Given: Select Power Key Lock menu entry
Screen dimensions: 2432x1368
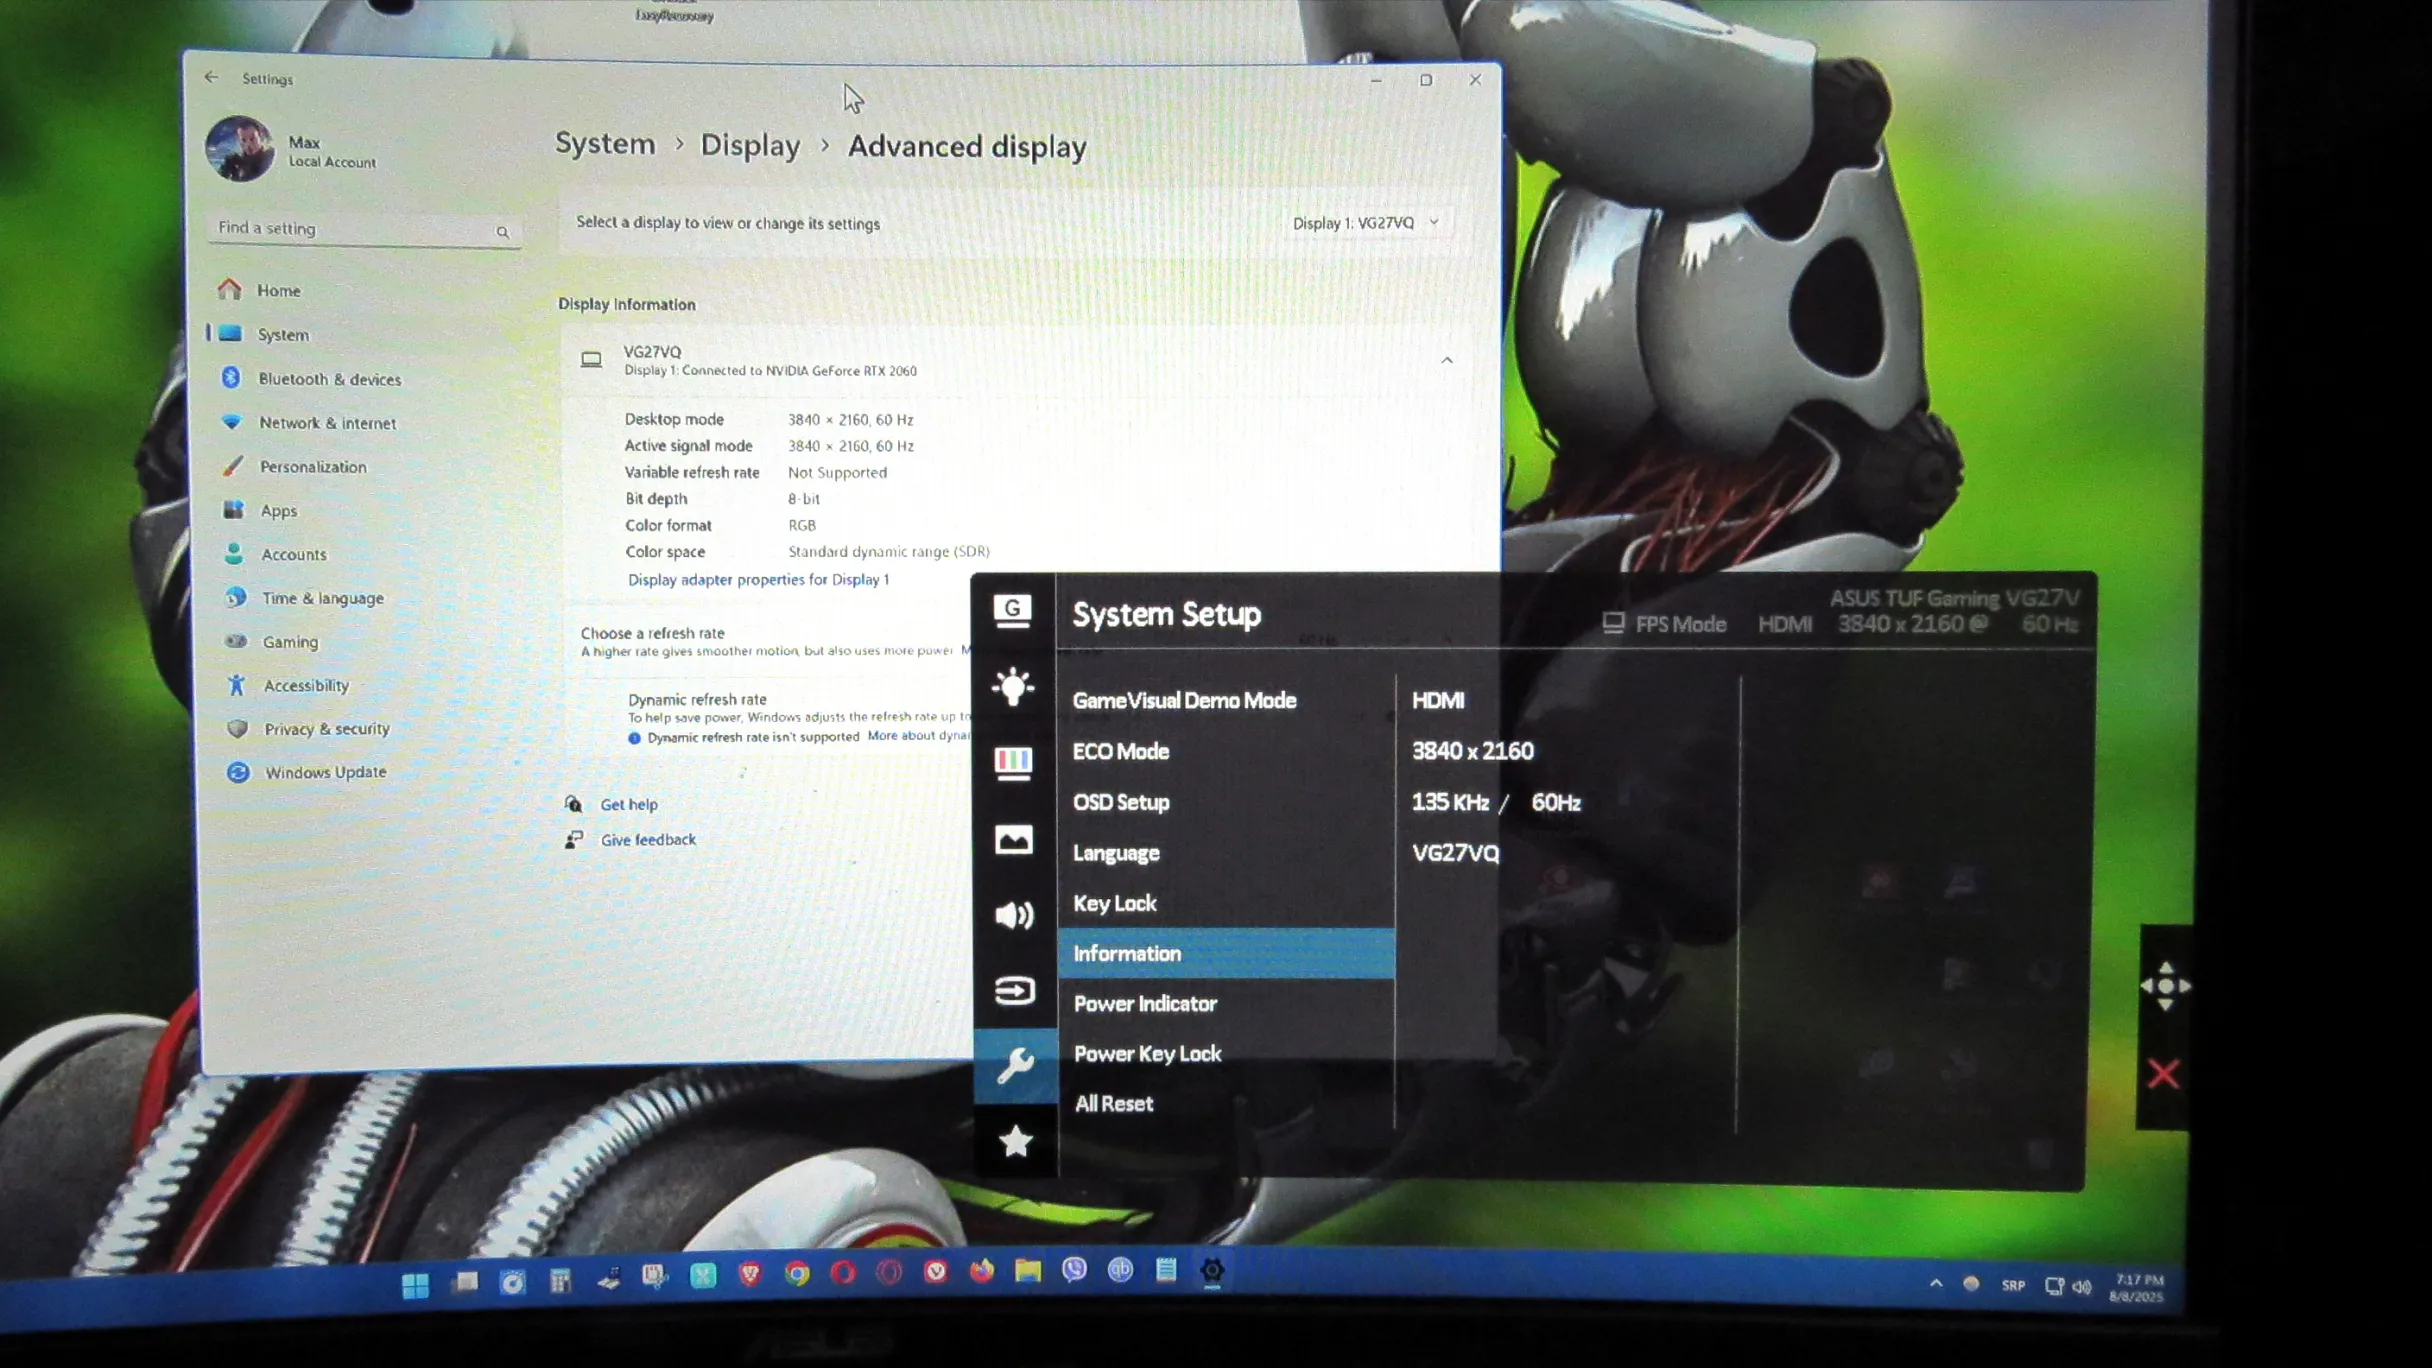Looking at the screenshot, I should click(1148, 1054).
